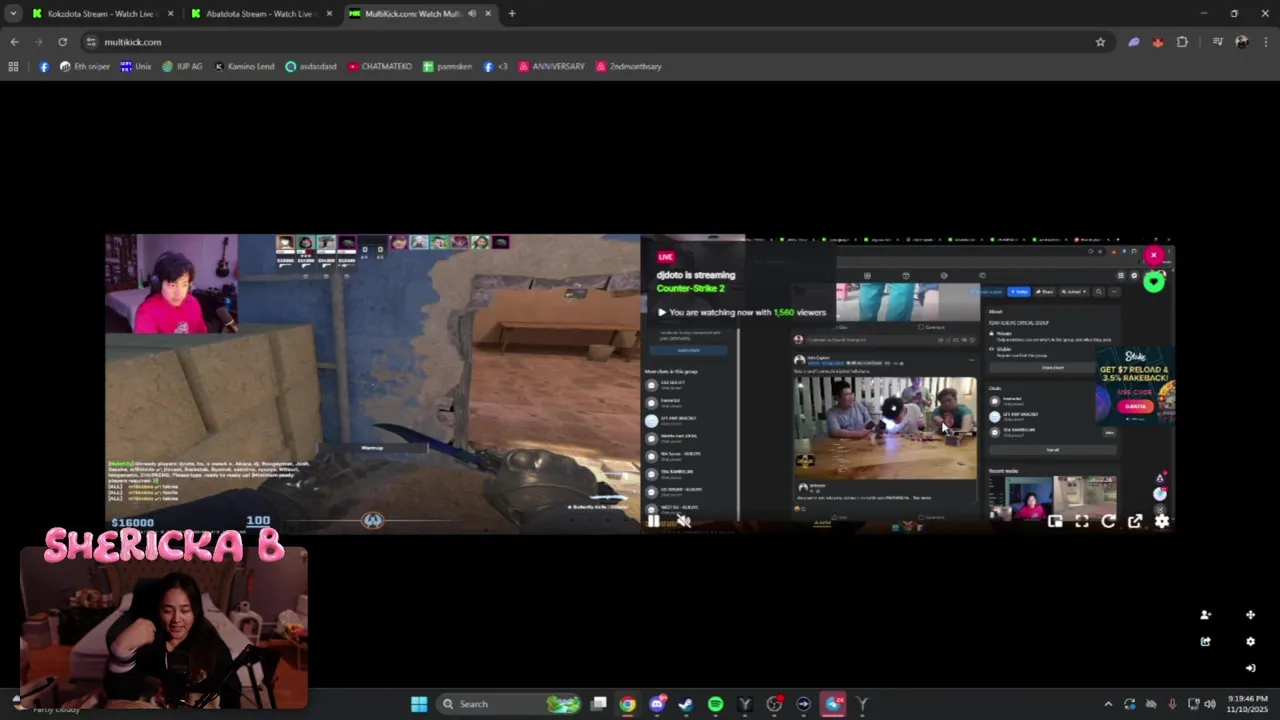Mute the MultiKick tab via speaker icon

point(471,14)
